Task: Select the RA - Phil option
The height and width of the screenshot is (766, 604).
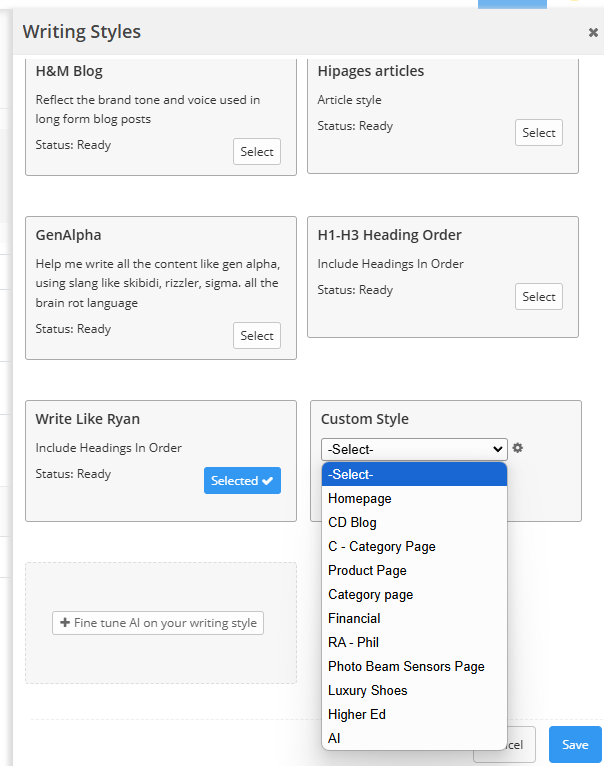Action: (x=353, y=642)
